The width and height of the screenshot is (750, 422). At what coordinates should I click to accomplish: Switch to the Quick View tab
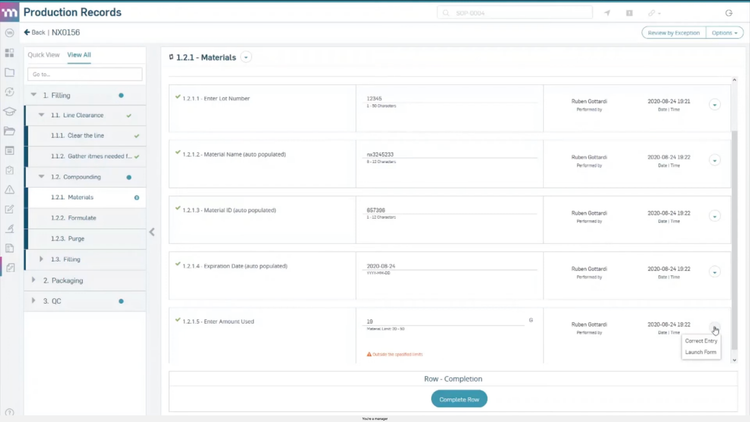point(44,55)
